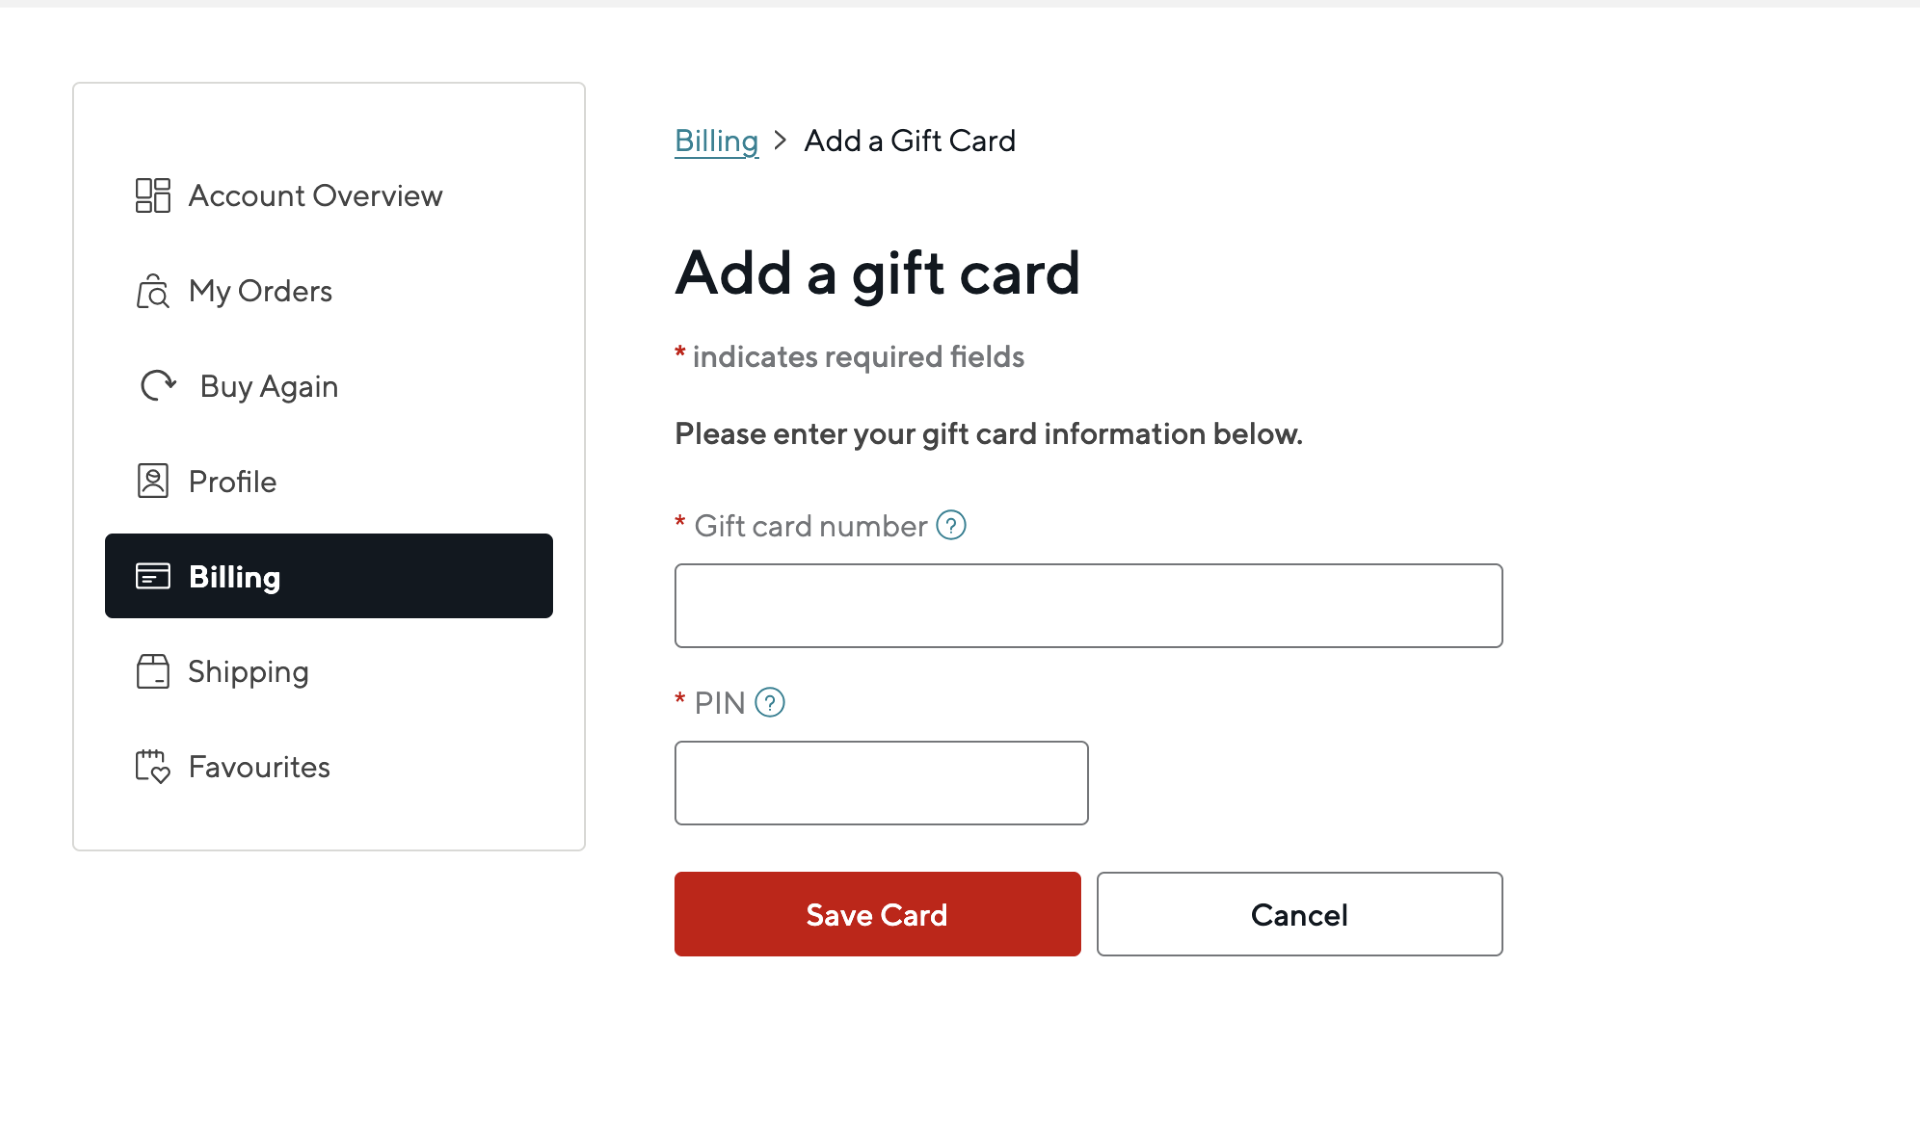
Task: Click into the PIN input box
Action: point(881,783)
